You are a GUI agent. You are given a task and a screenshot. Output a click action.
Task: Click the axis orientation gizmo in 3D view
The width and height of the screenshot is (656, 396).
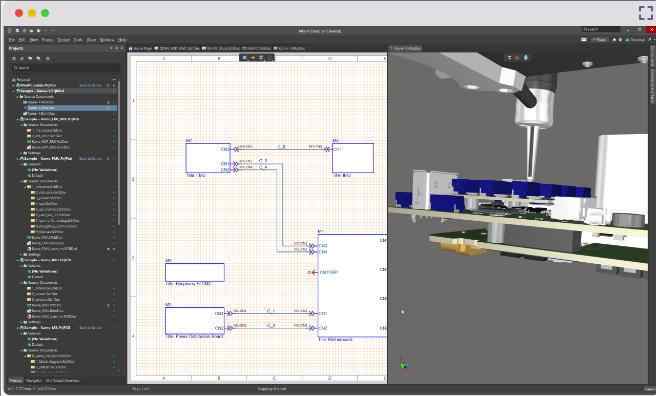pyautogui.click(x=404, y=365)
